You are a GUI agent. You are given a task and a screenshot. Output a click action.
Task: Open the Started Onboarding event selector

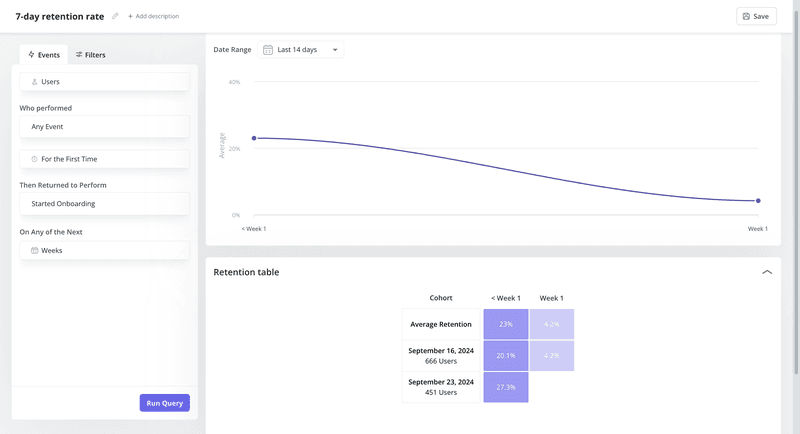(104, 204)
